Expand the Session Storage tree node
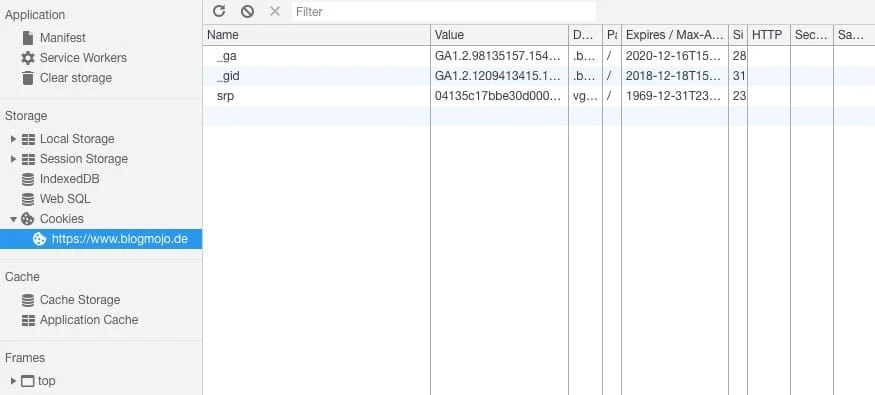Viewport: 875px width, 395px height. 13,159
